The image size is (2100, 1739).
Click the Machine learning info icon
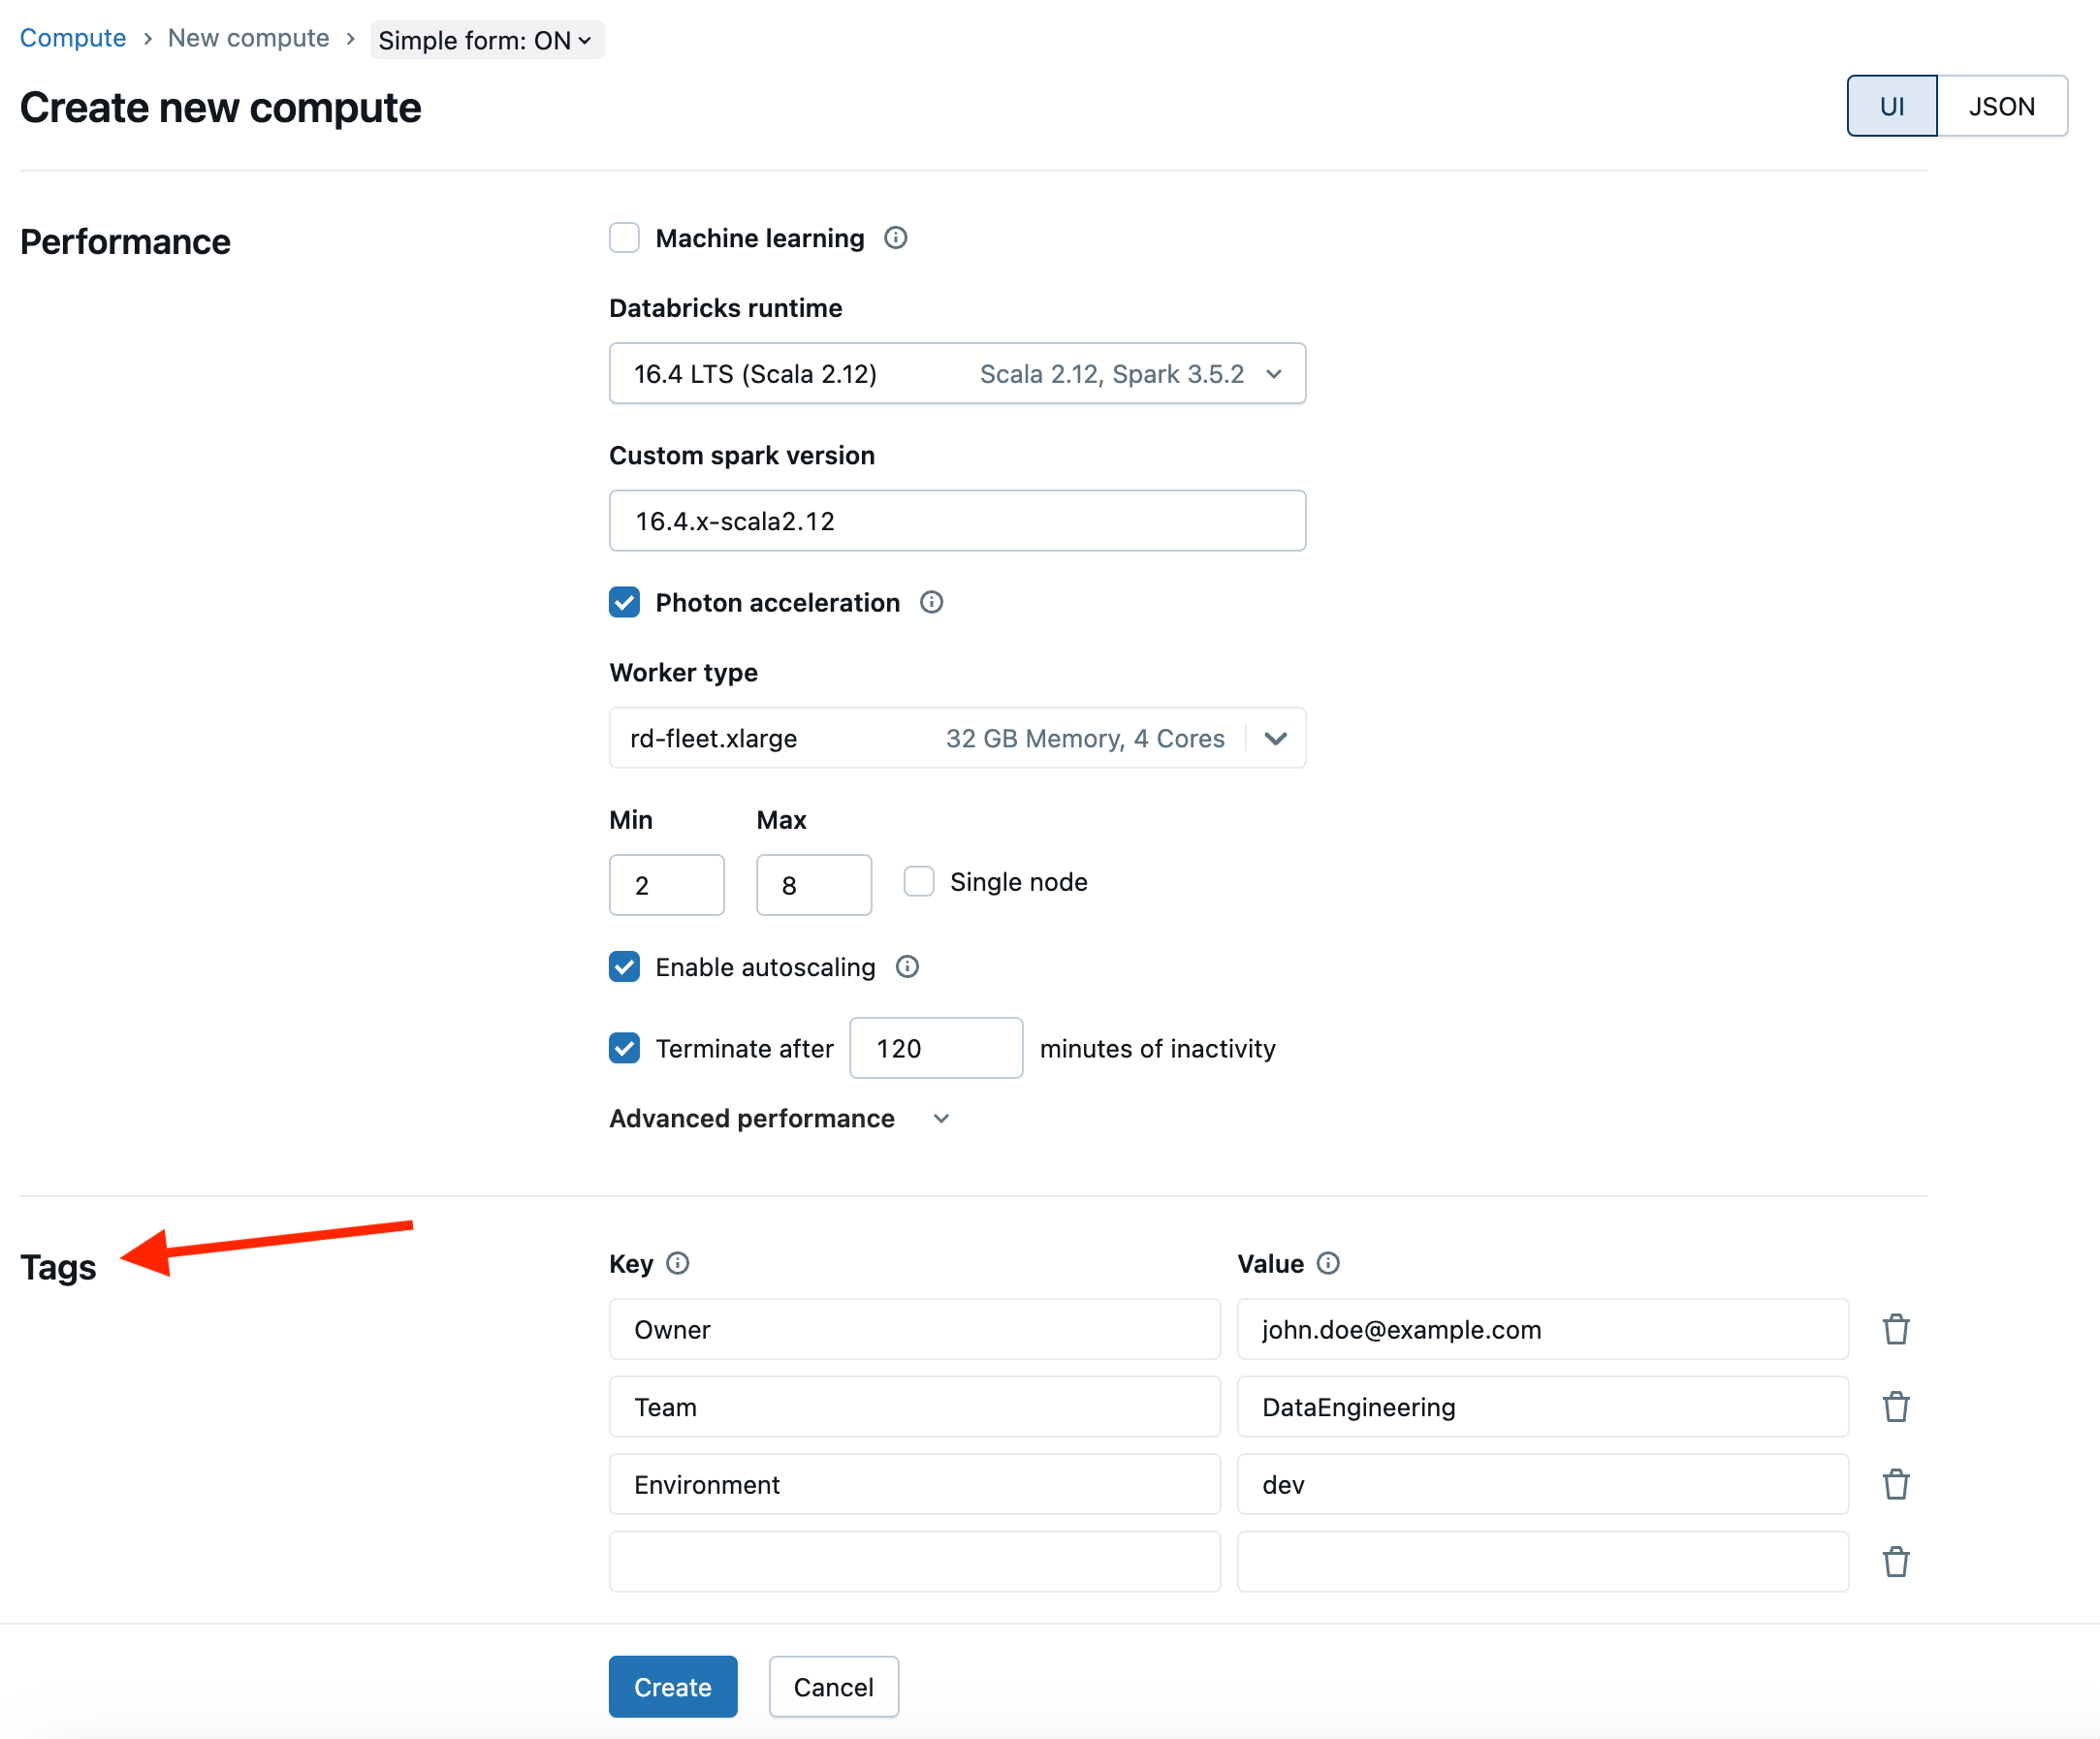click(895, 238)
